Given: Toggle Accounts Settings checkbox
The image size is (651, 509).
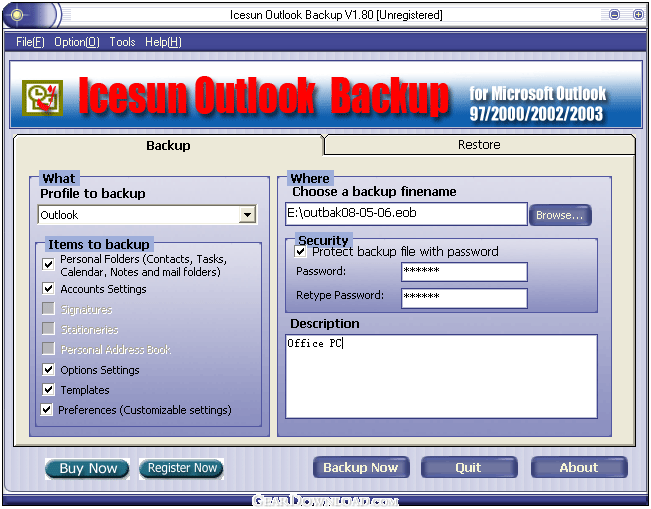Looking at the screenshot, I should (48, 288).
